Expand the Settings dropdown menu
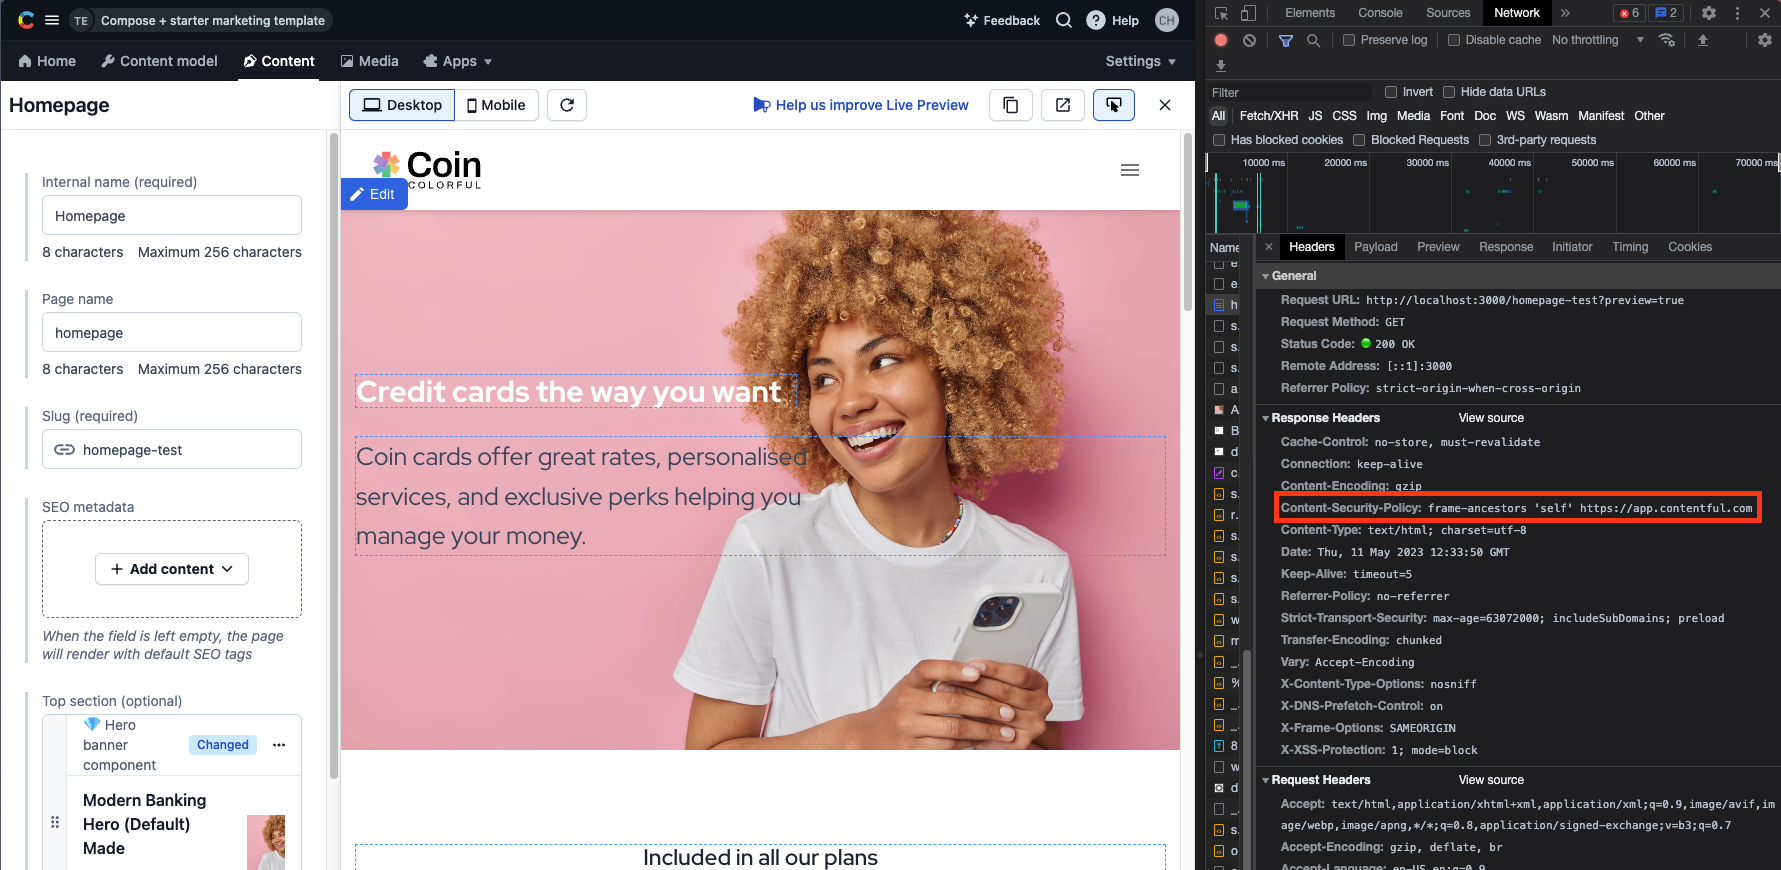The width and height of the screenshot is (1781, 870). click(1140, 61)
